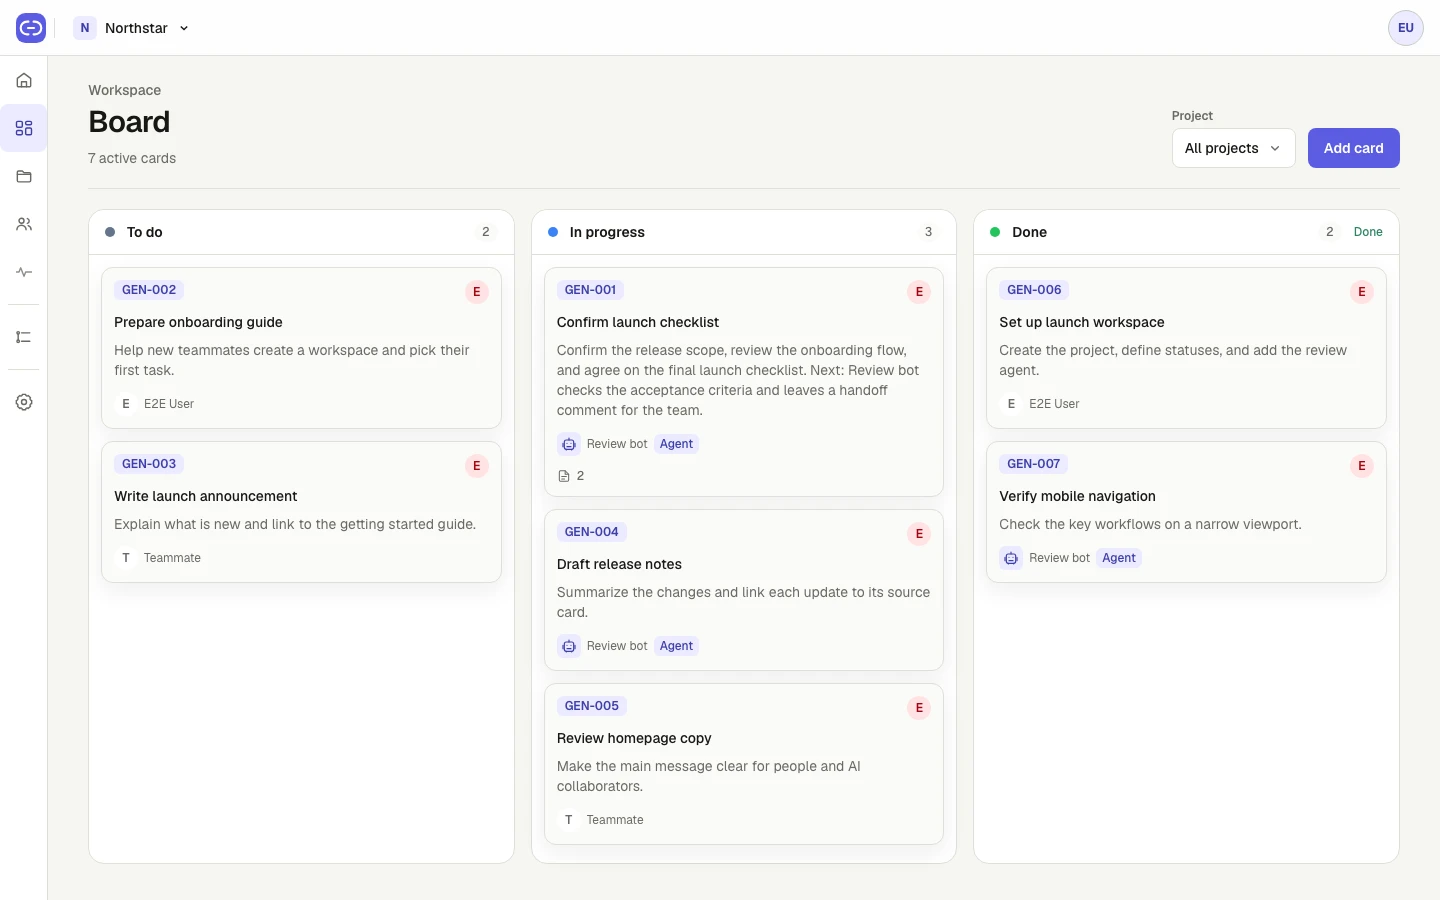Image resolution: width=1440 pixels, height=900 pixels.
Task: Click Review bot icon on Draft release notes
Action: [x=569, y=646]
